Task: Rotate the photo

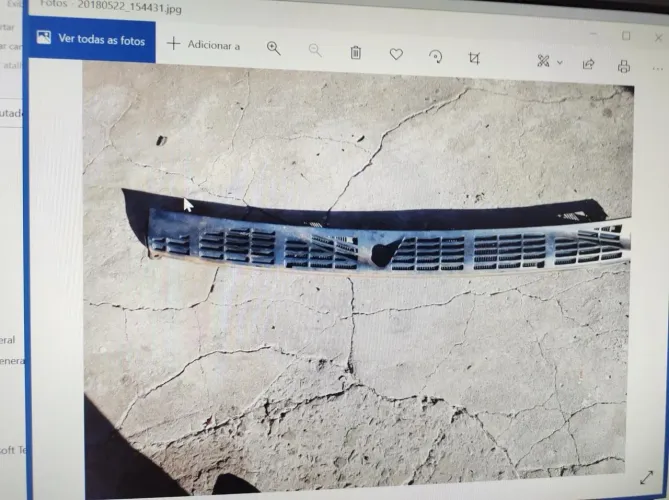Action: pos(435,56)
